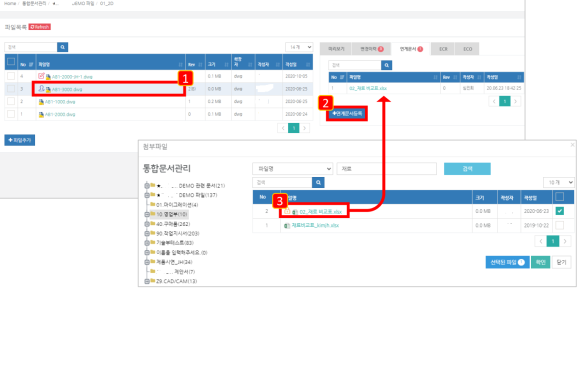Click the file list search input field
Viewport: 580px width, 384px height.
tap(31, 47)
